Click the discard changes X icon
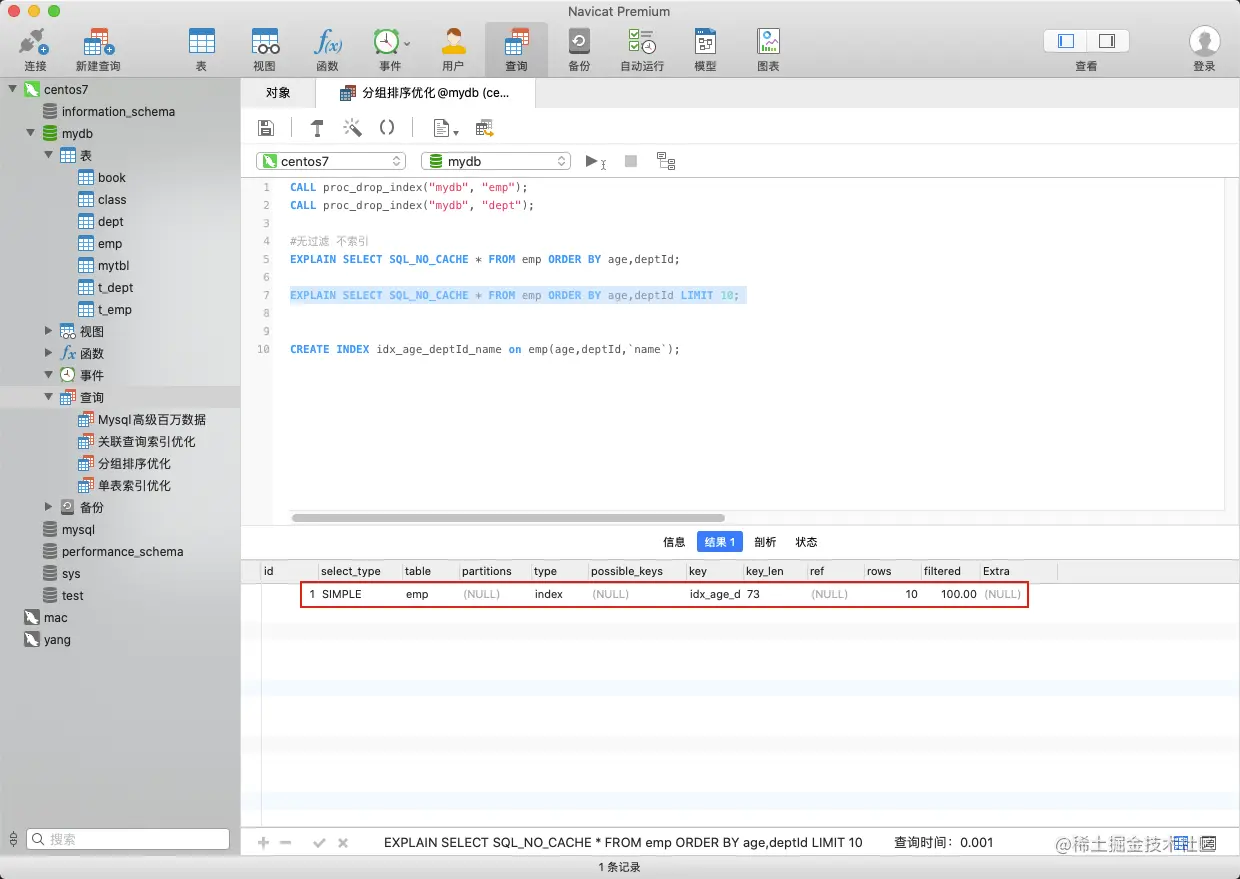 click(343, 843)
